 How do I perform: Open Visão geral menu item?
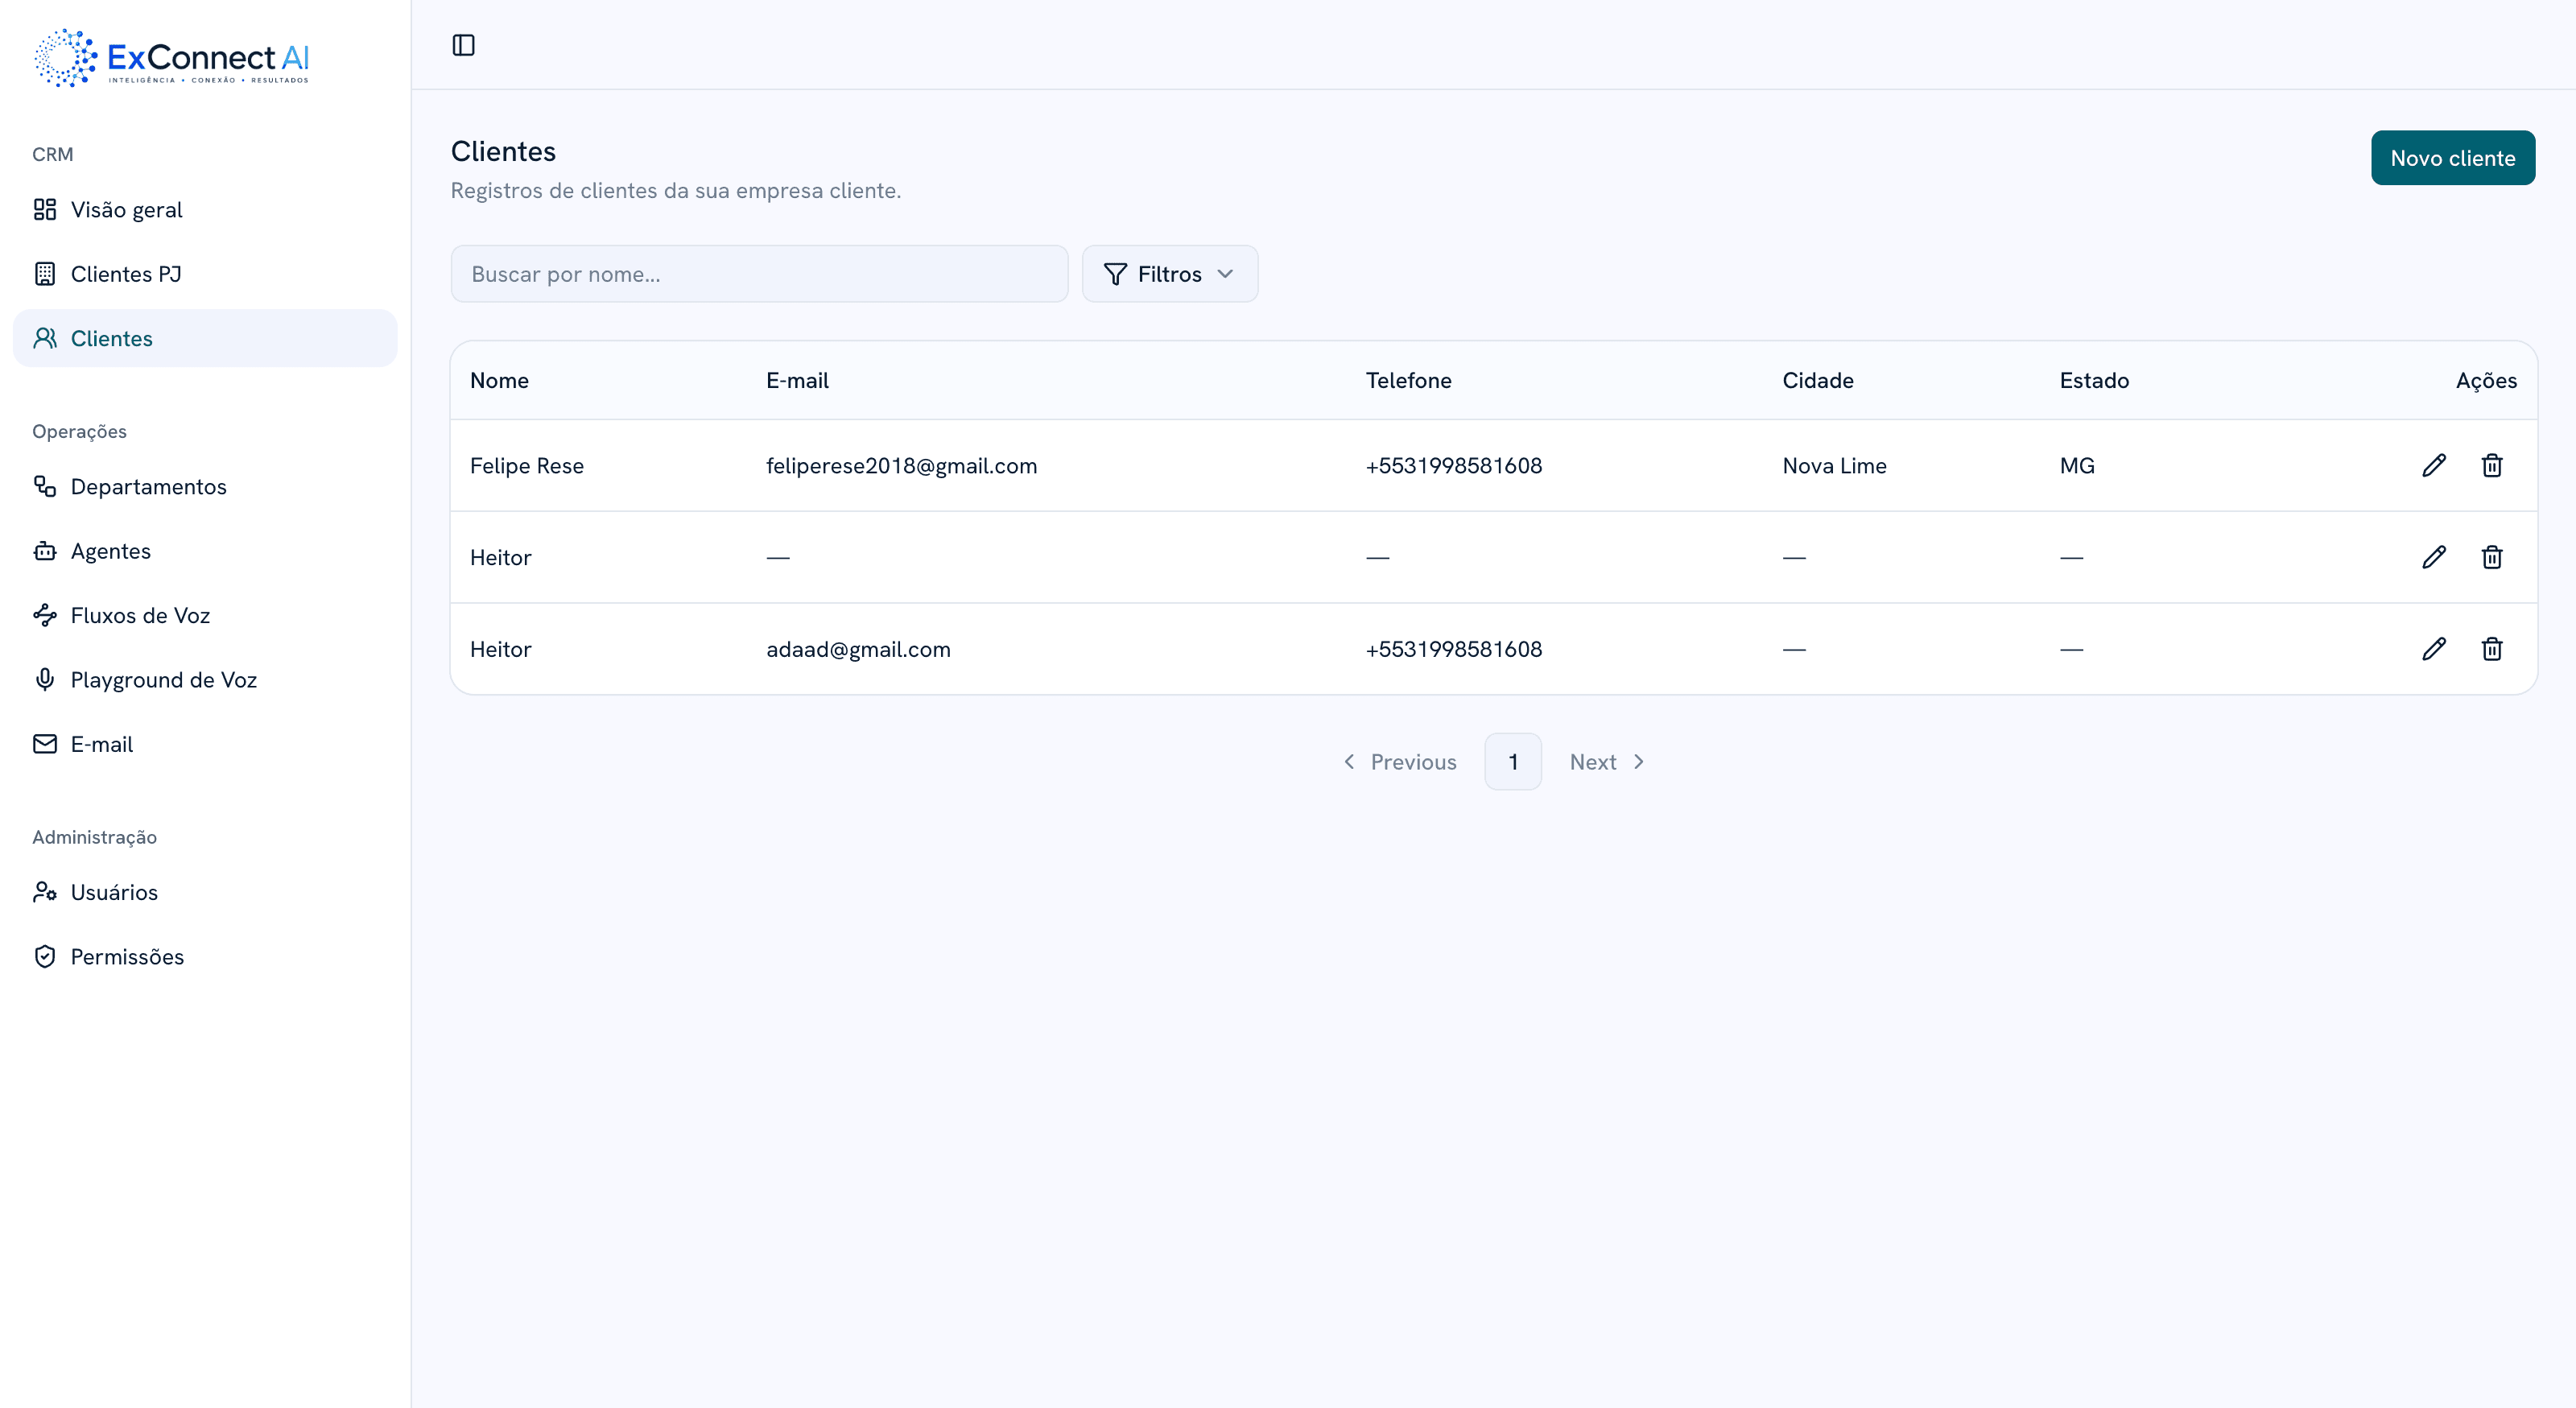click(x=205, y=209)
